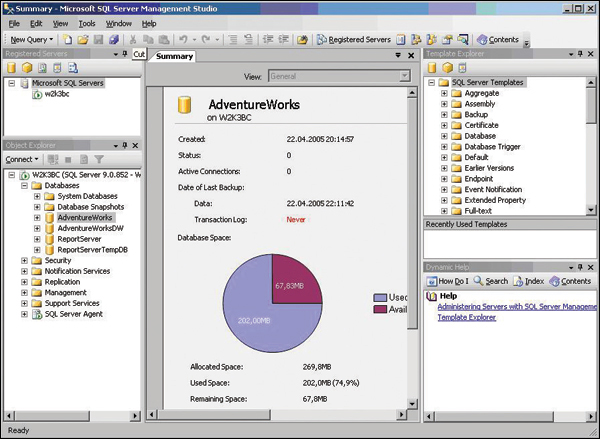The image size is (600, 439).
Task: Click SQL Mobile icon in Template Explorer
Action: coord(462,68)
